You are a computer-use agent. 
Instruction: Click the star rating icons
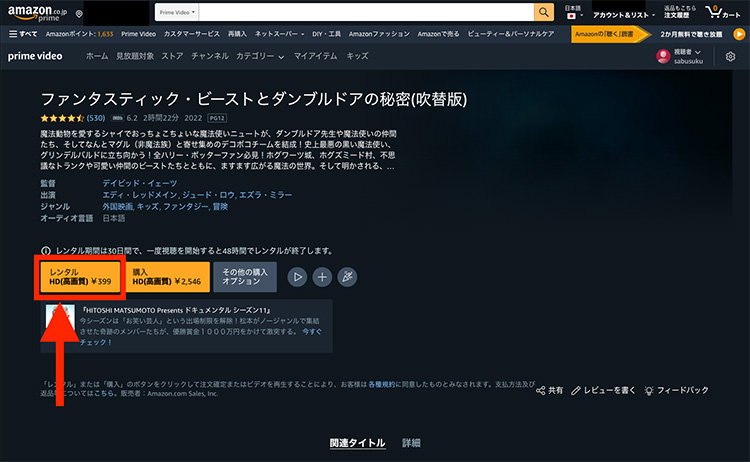point(63,118)
